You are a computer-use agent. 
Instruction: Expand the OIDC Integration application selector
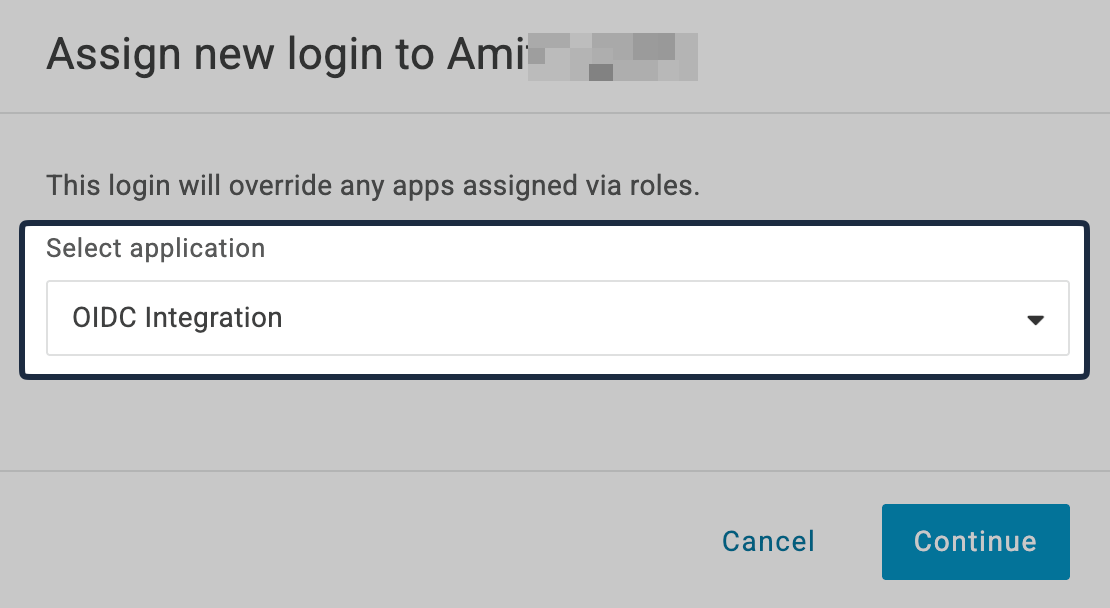tap(557, 318)
